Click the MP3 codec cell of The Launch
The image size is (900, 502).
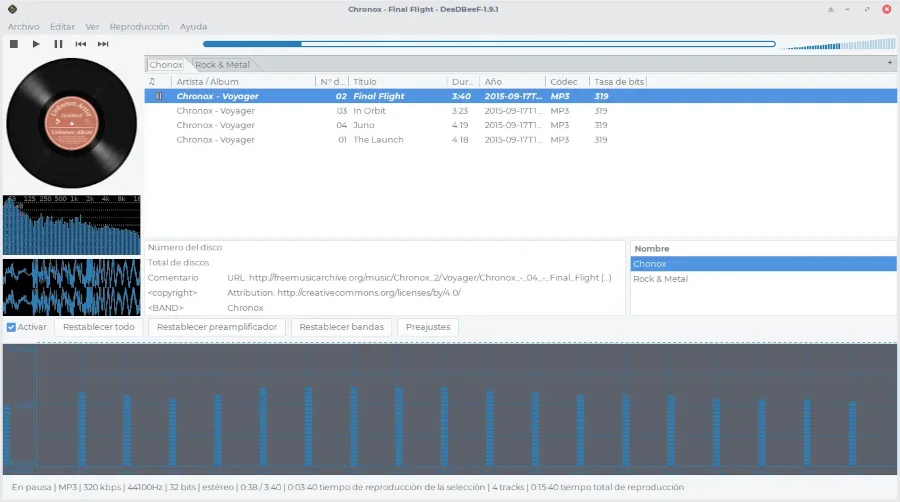(x=560, y=139)
